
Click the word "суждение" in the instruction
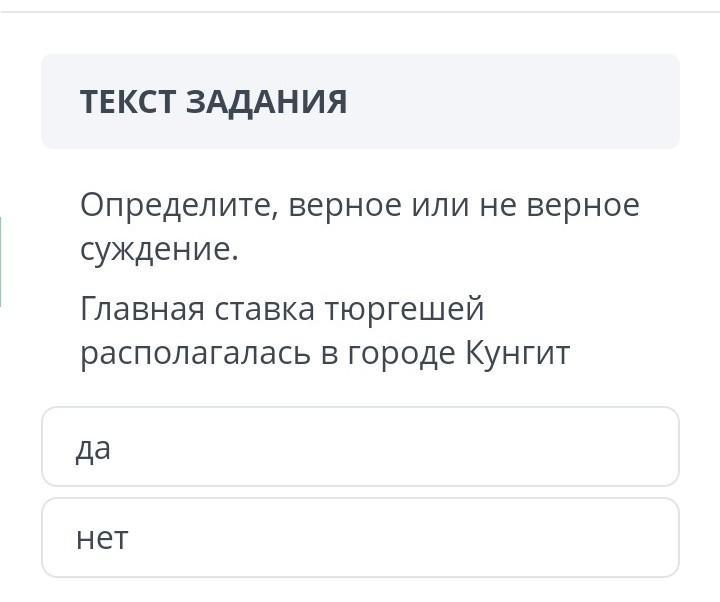(158, 249)
